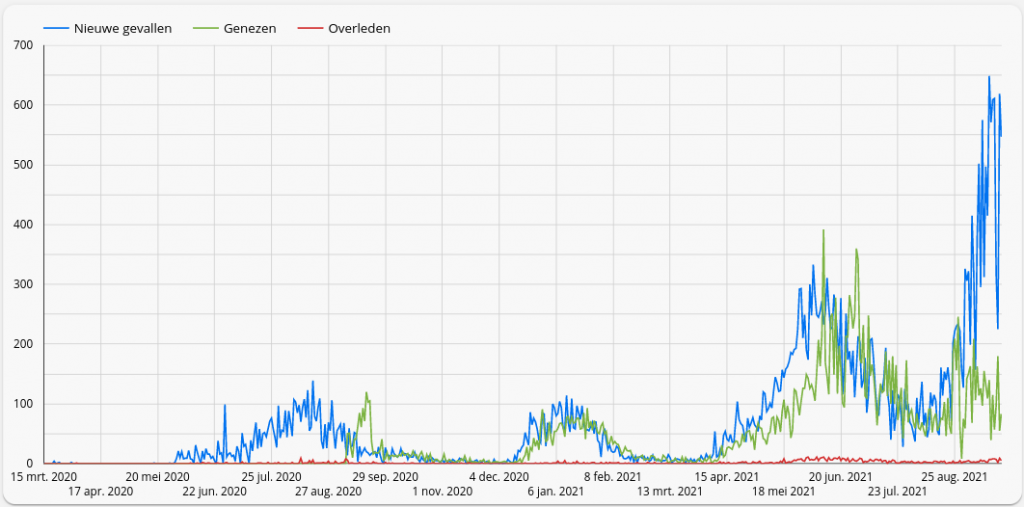This screenshot has width=1024, height=507.
Task: Click the 700 y-axis value label
Action: click(23, 45)
